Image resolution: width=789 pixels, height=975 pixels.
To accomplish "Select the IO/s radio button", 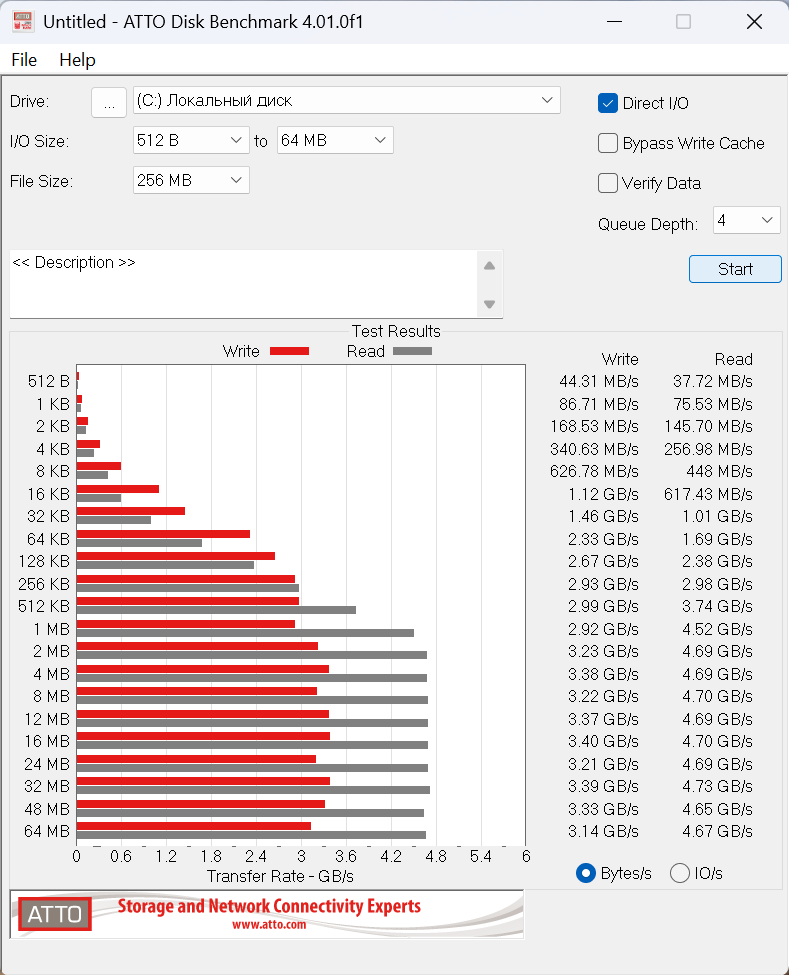I will [680, 873].
